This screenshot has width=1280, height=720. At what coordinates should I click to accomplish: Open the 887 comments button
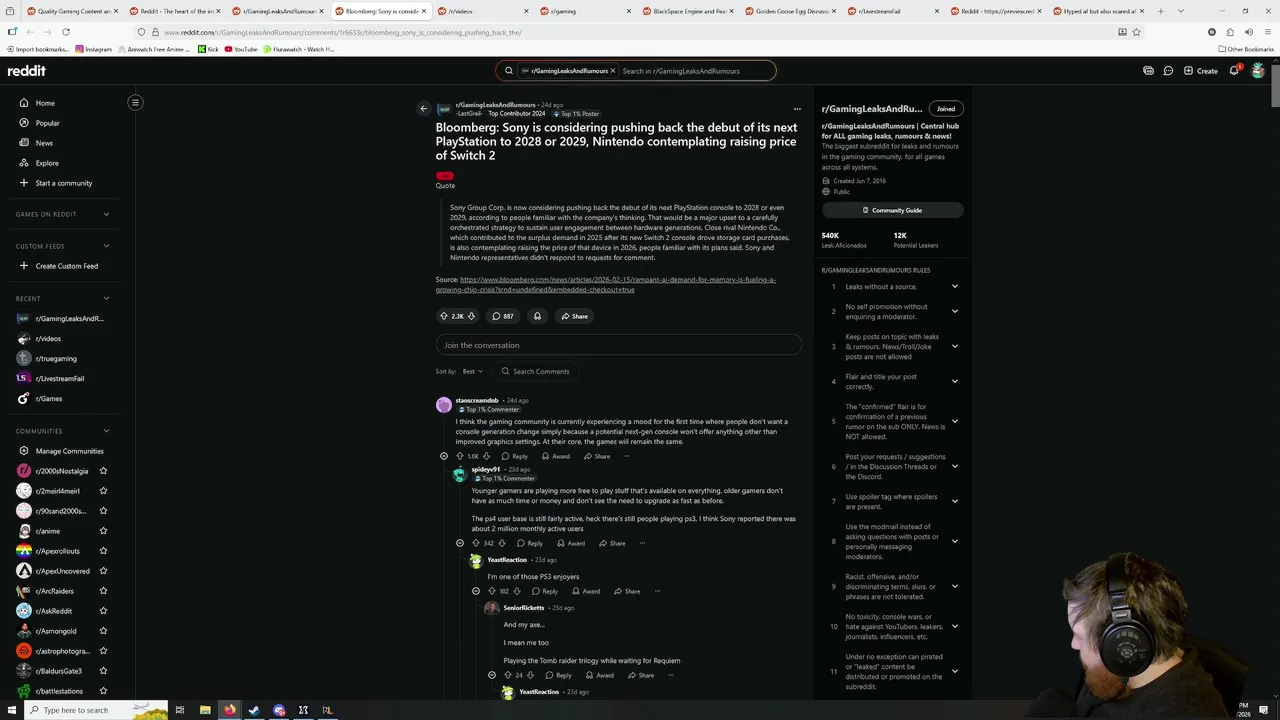click(x=503, y=316)
